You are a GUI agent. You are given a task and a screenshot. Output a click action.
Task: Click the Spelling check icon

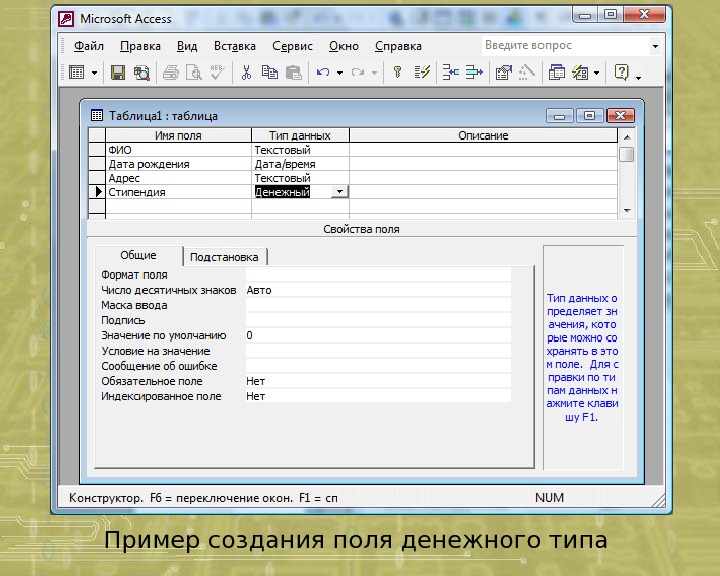click(x=217, y=73)
